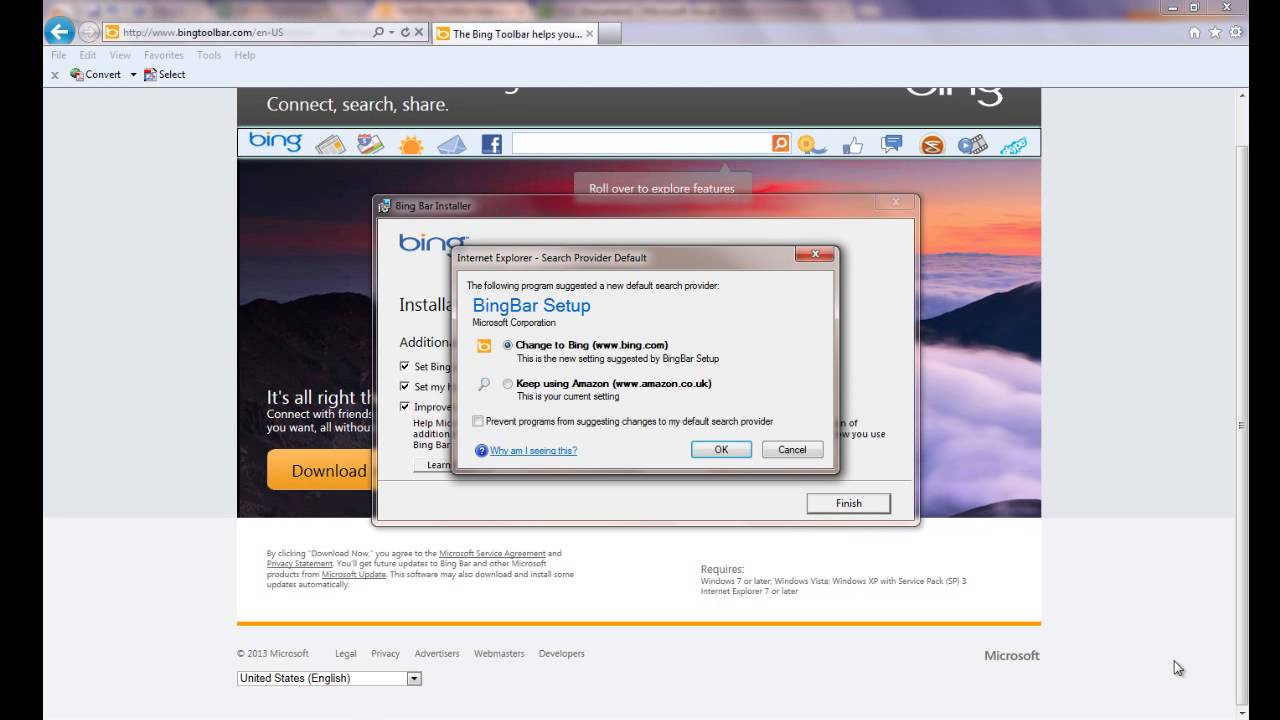Click the orange Bing bar search button
The image size is (1280, 720).
[780, 144]
